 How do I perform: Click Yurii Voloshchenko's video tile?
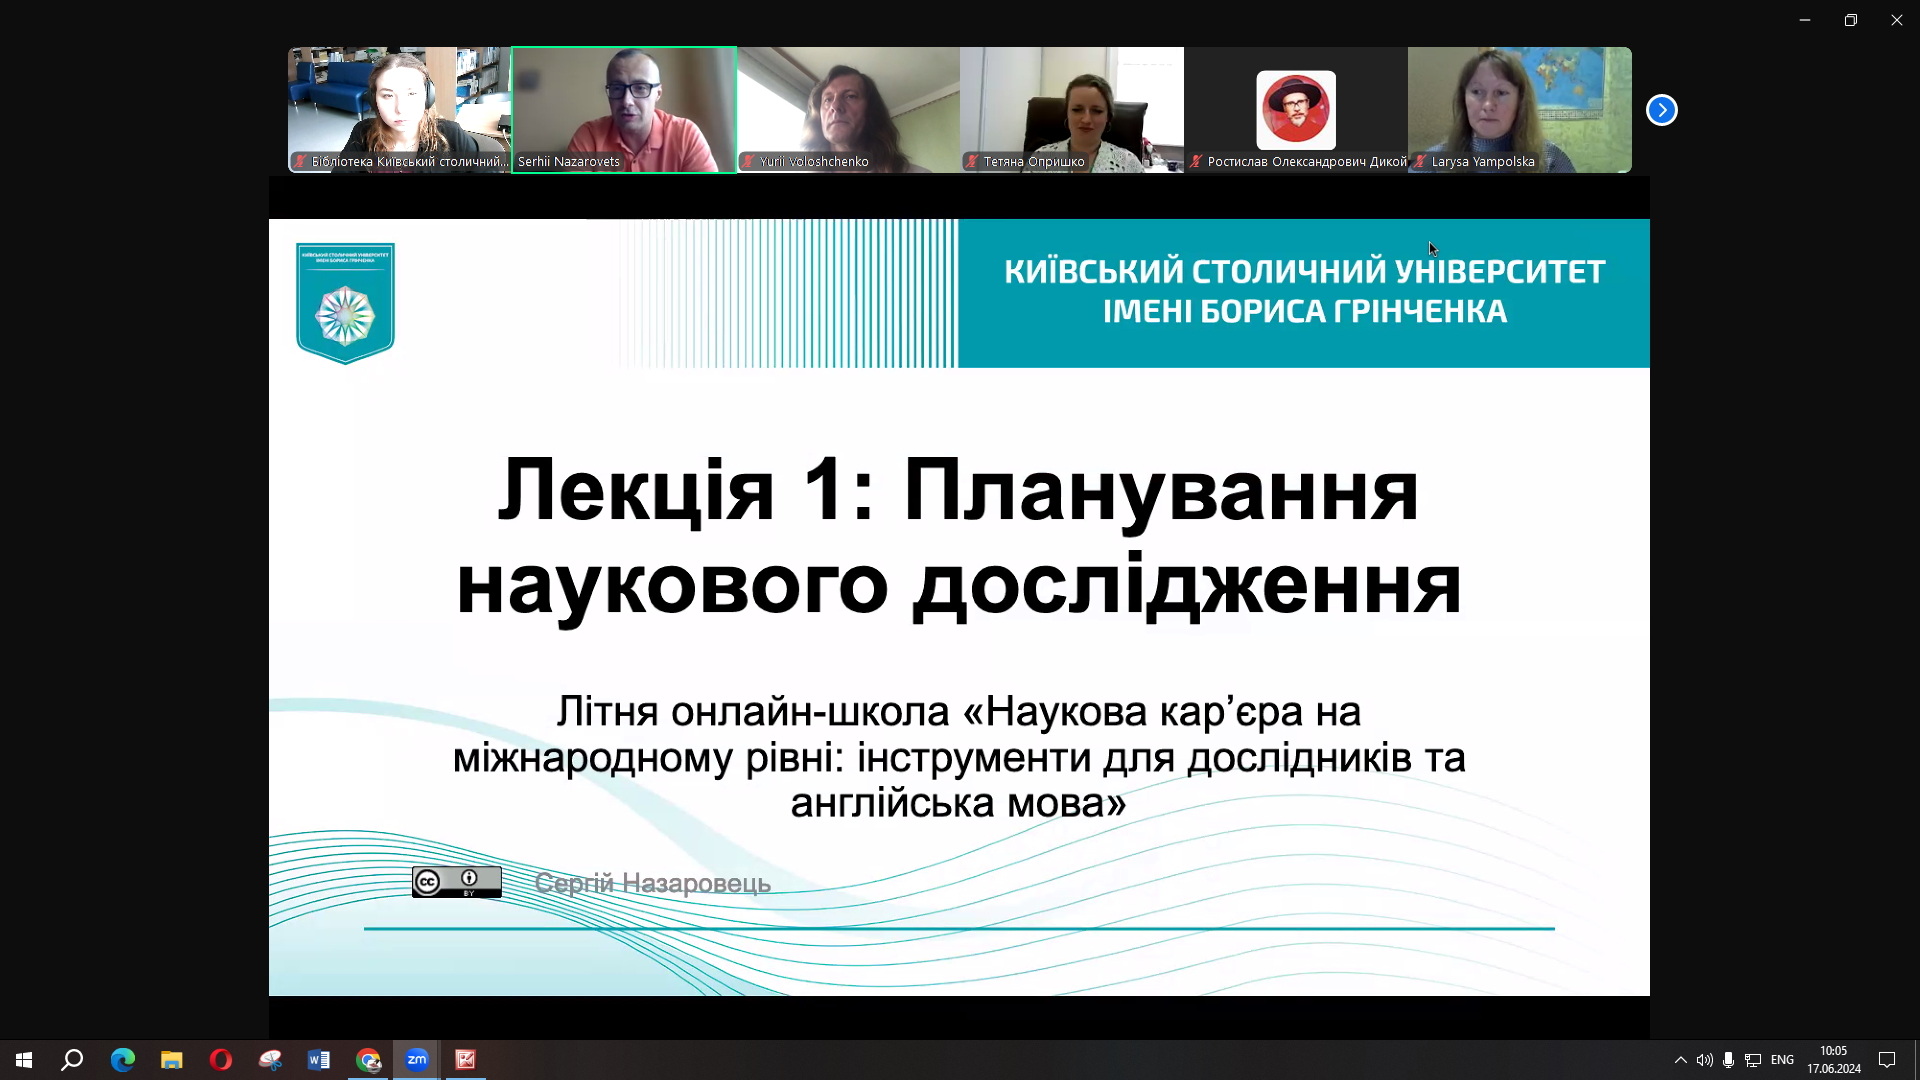point(848,108)
